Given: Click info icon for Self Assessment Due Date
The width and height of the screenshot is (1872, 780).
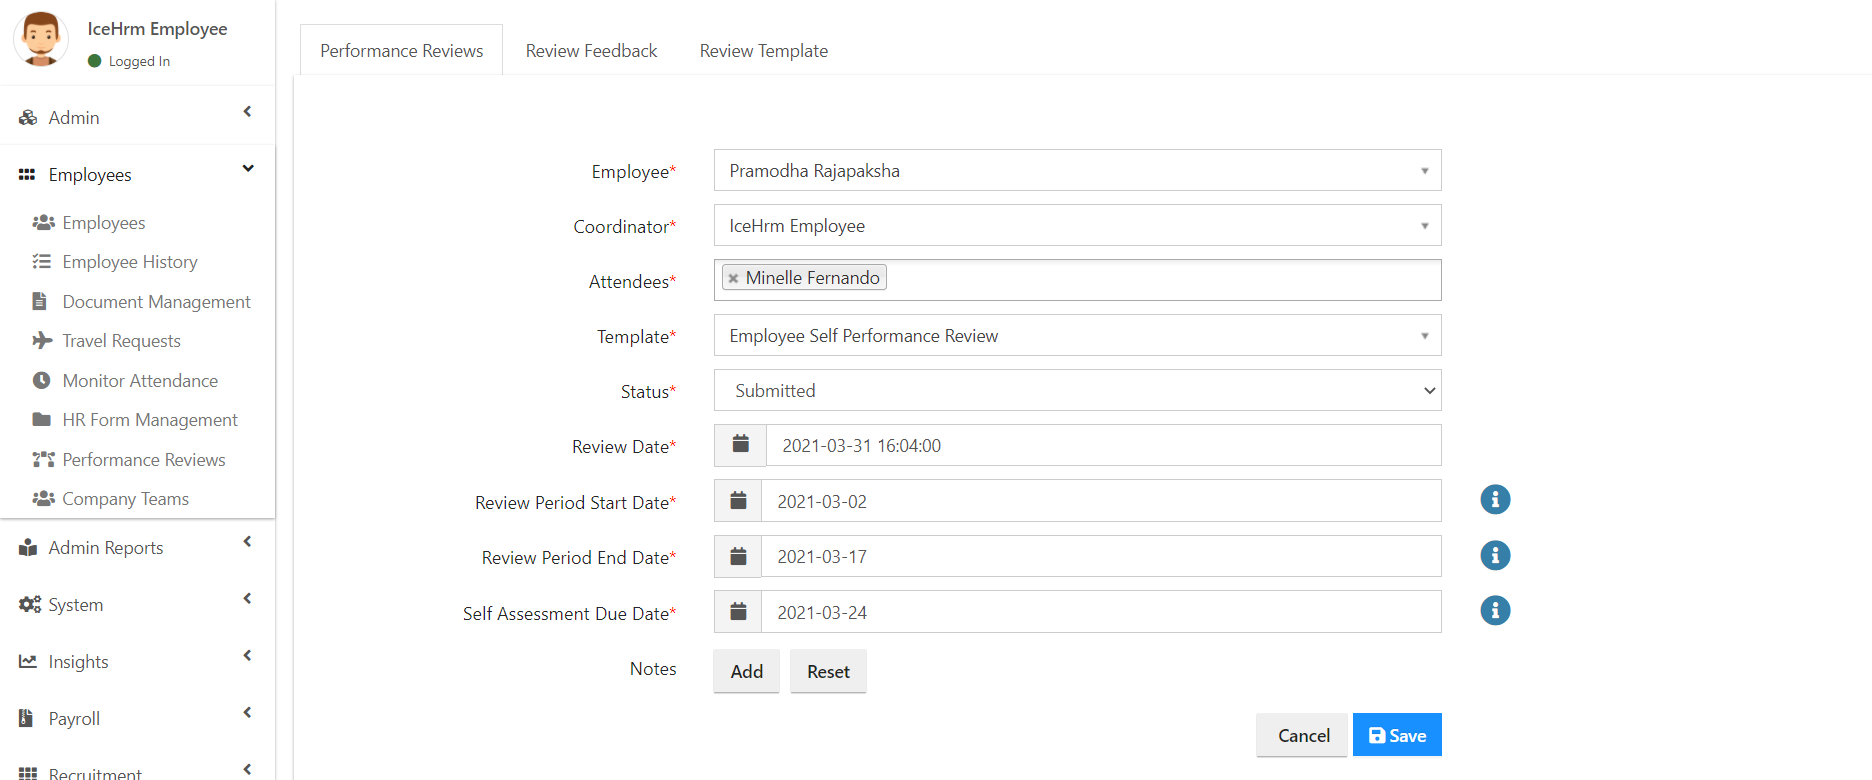Looking at the screenshot, I should click(x=1495, y=610).
